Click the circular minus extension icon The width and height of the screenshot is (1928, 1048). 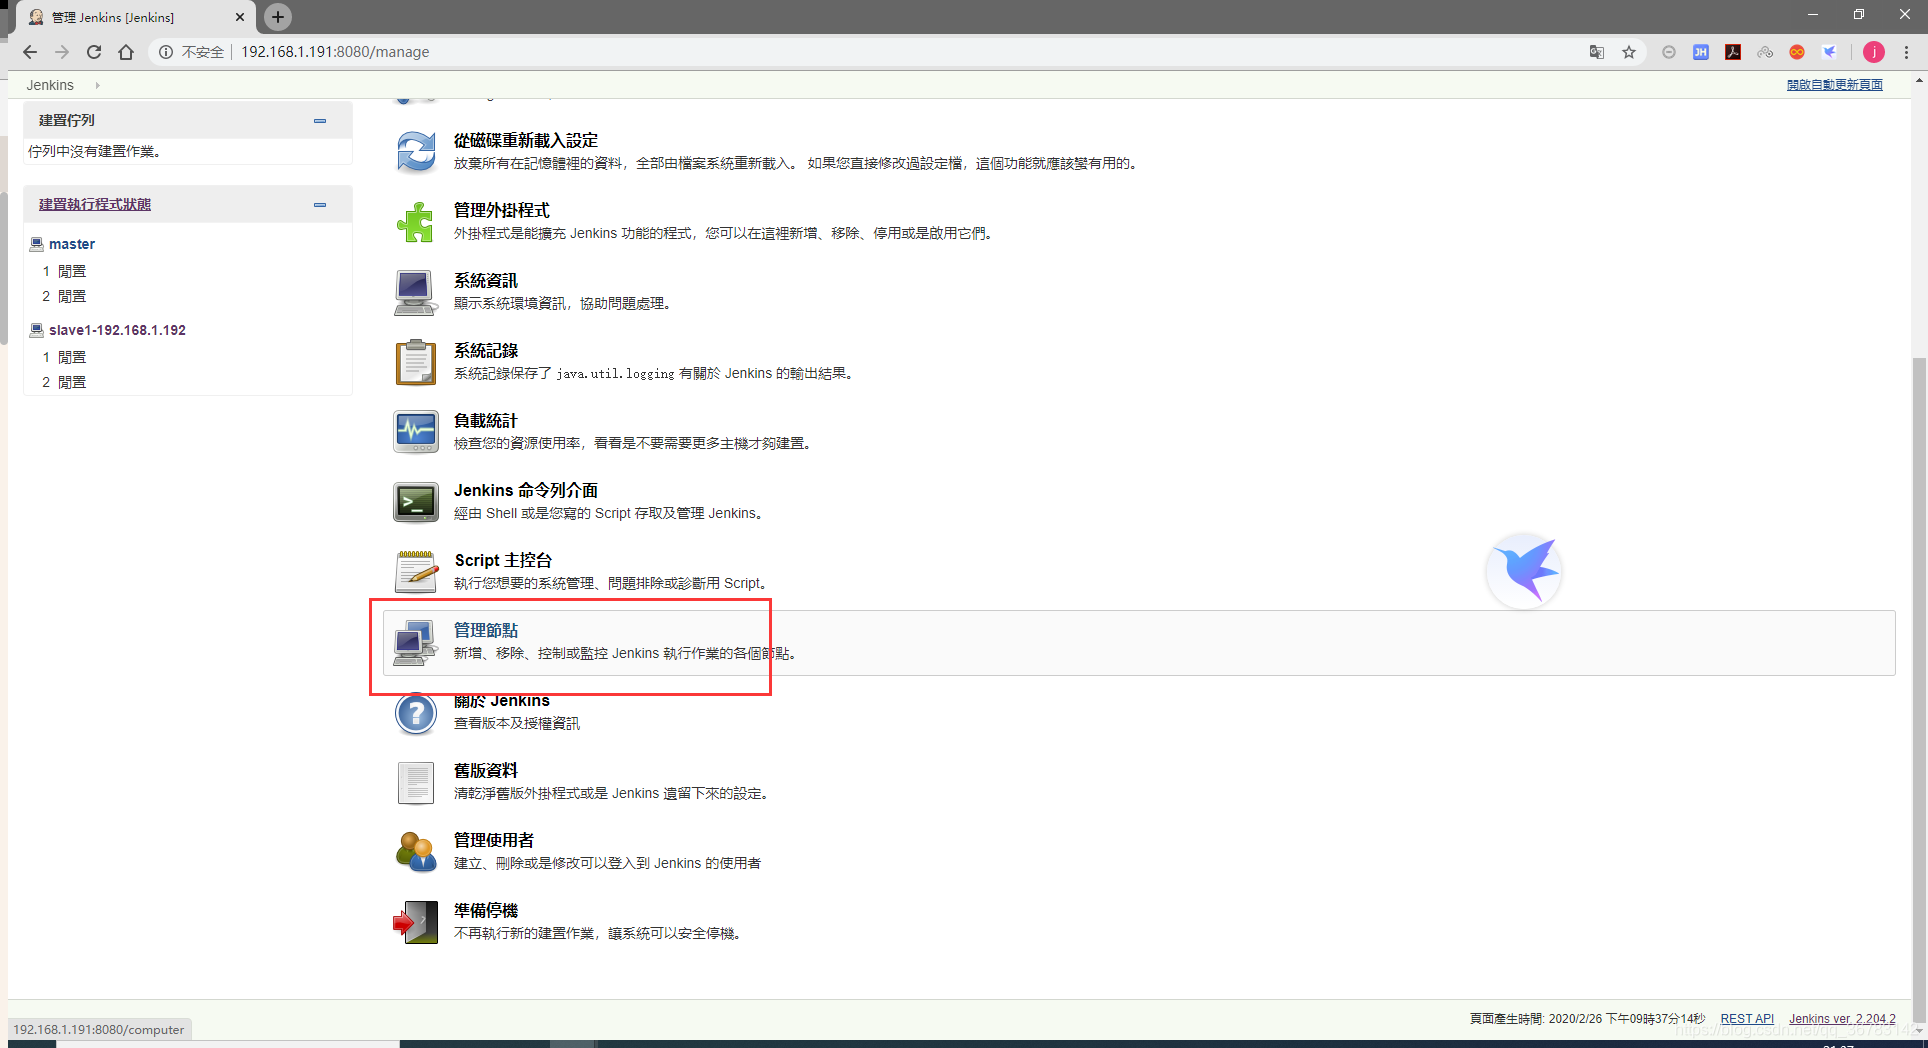pyautogui.click(x=1669, y=52)
